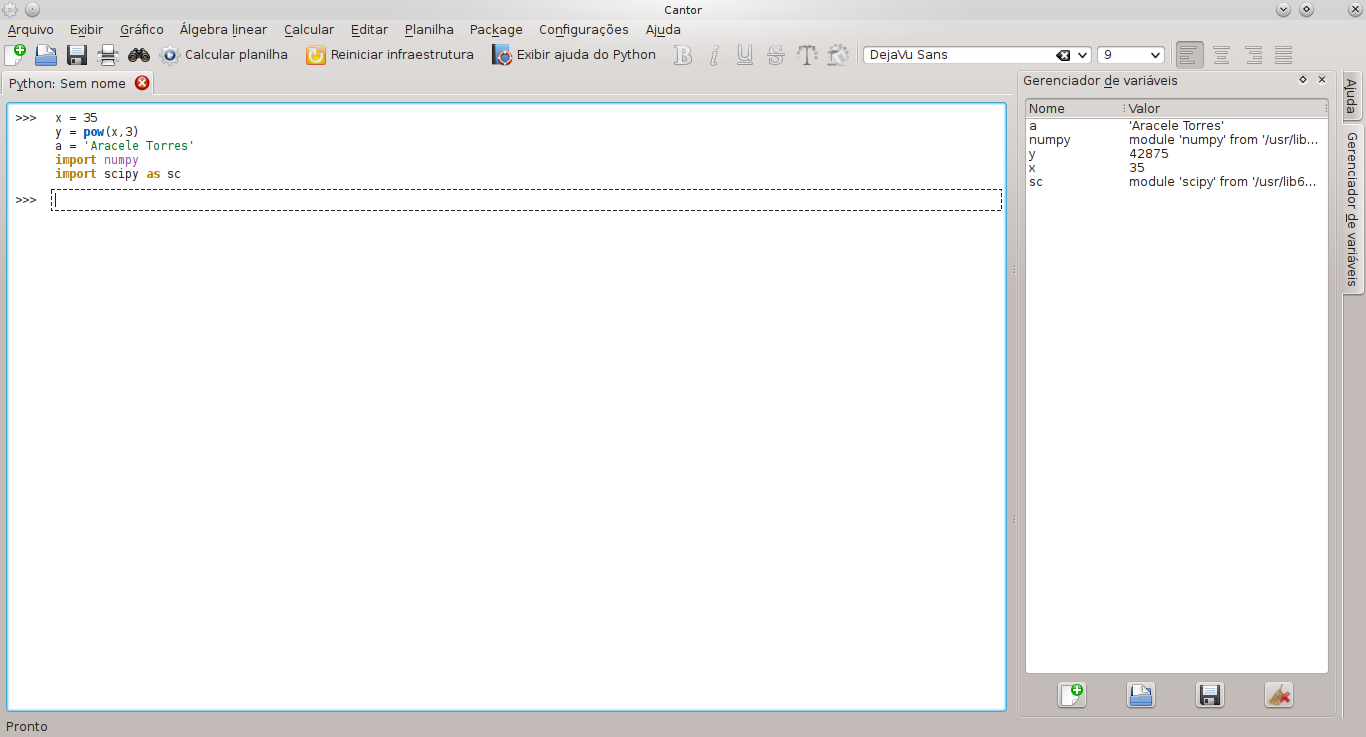The image size is (1366, 737).
Task: Open the Exibir menu
Action: [x=87, y=30]
